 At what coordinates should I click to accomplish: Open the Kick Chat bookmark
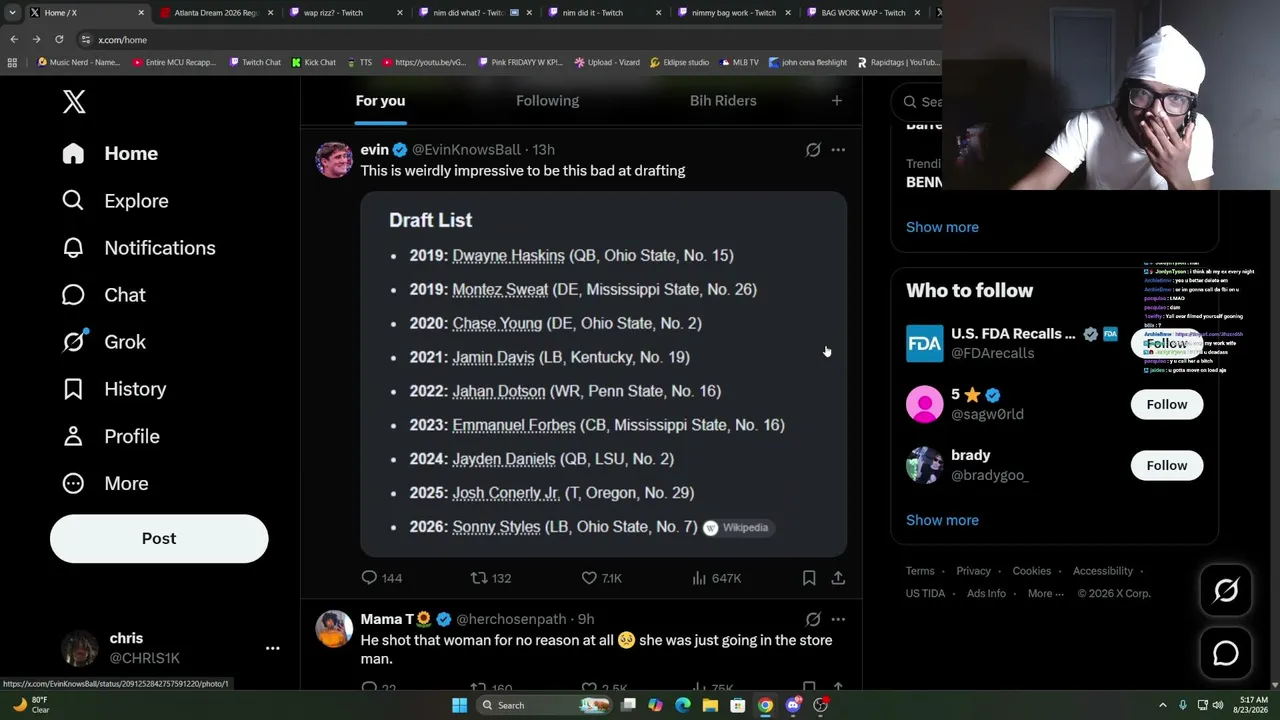(x=314, y=62)
